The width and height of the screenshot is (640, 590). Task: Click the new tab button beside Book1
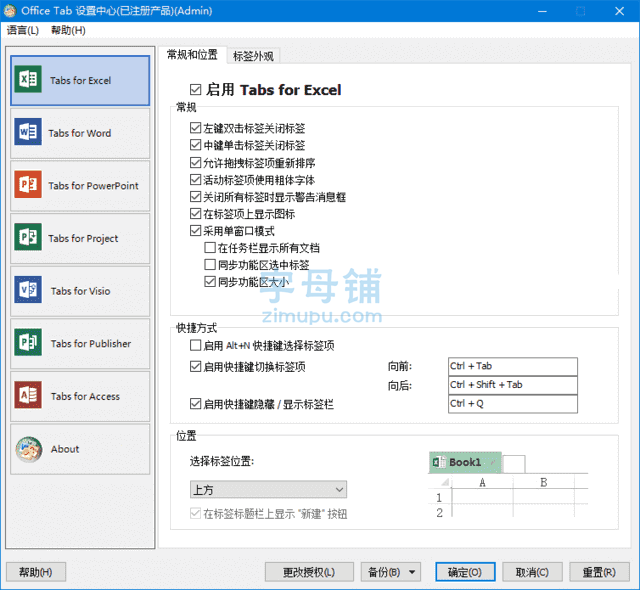(x=514, y=464)
